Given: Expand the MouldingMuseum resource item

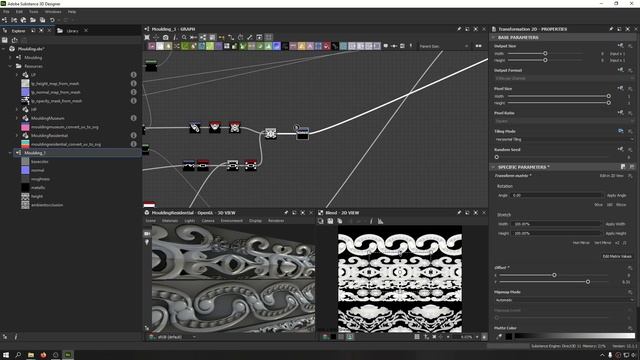Looking at the screenshot, I should click(17, 118).
